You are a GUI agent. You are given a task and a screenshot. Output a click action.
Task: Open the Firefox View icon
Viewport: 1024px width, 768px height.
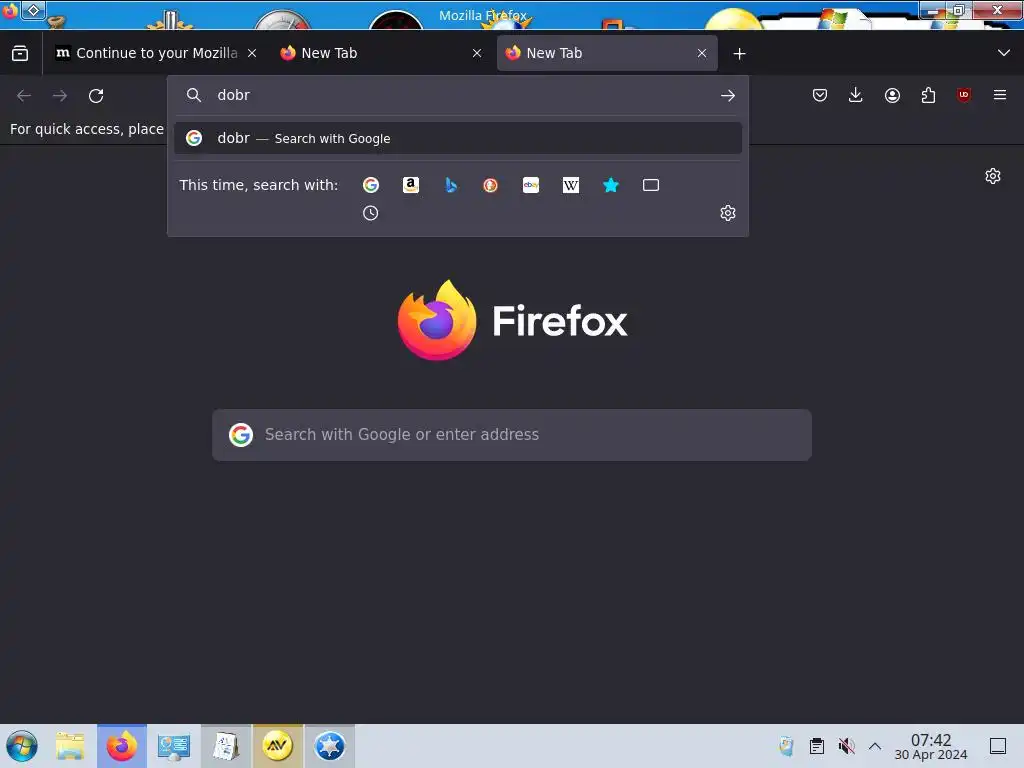[x=20, y=53]
